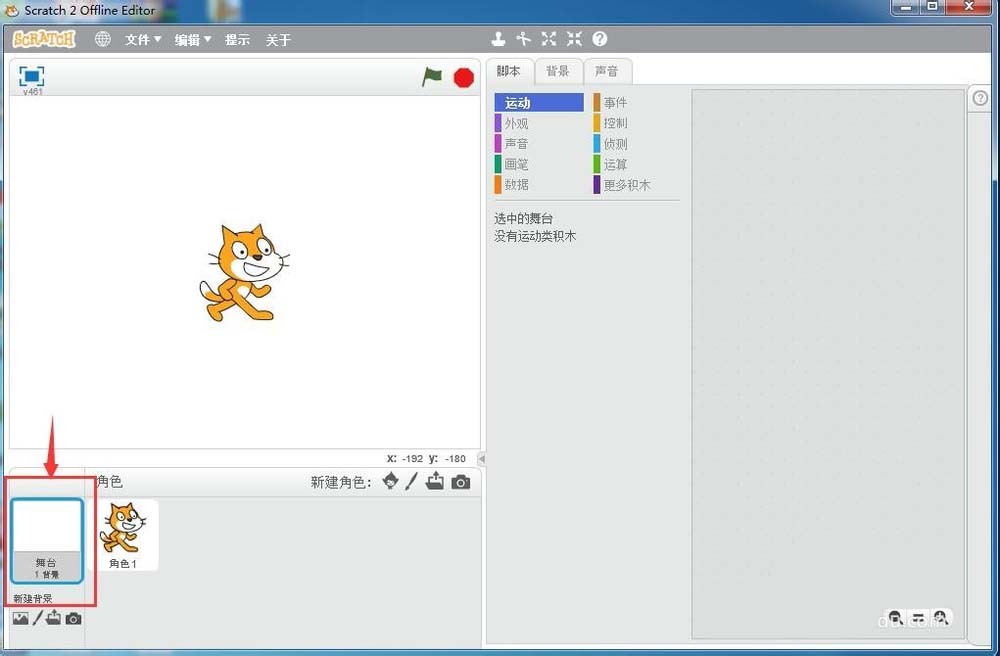
Task: Select the 角色1 sprite thumbnail
Action: click(124, 535)
